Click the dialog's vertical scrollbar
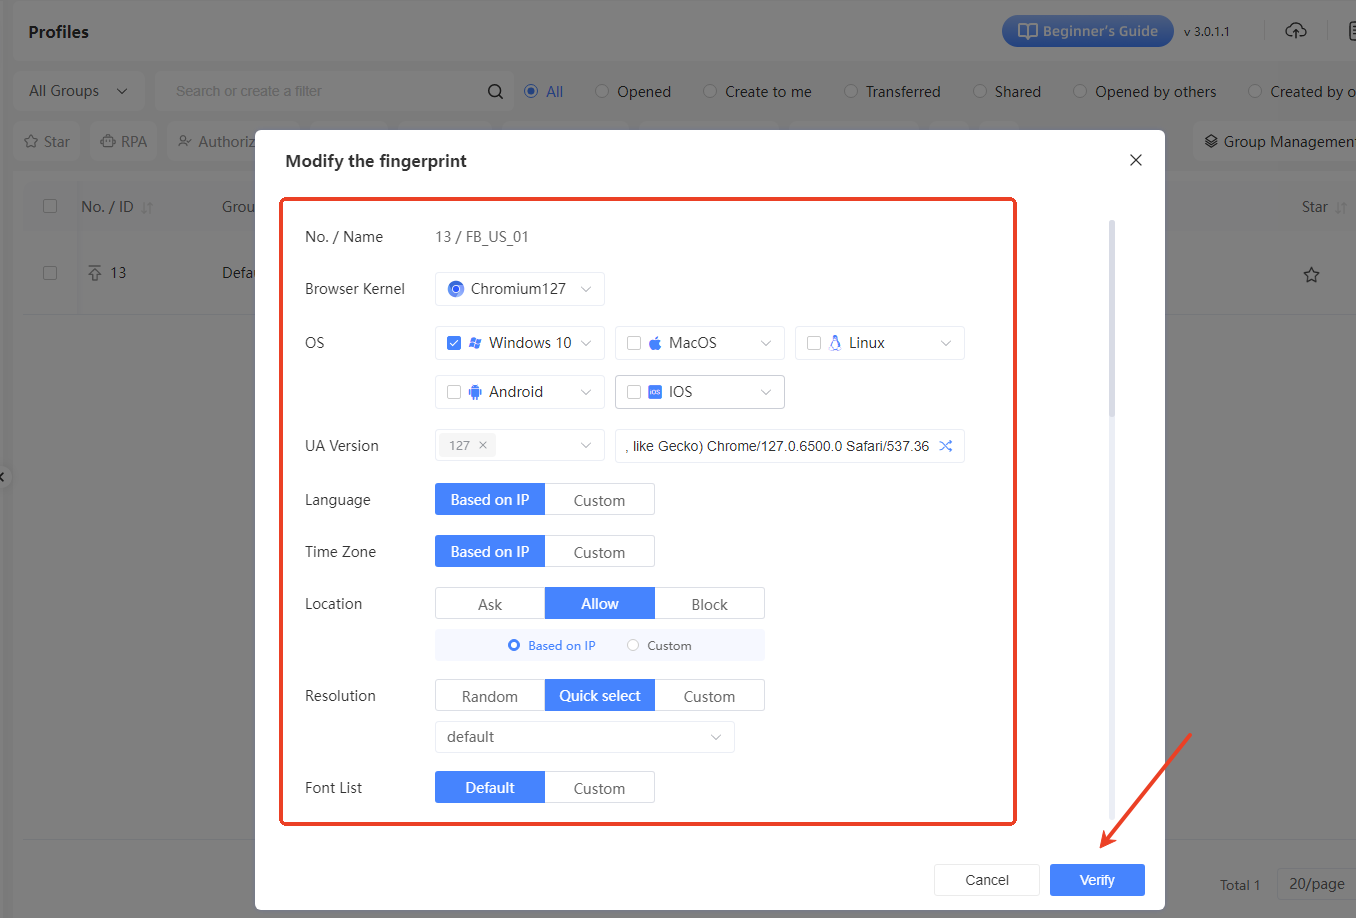This screenshot has height=918, width=1356. 1111,320
